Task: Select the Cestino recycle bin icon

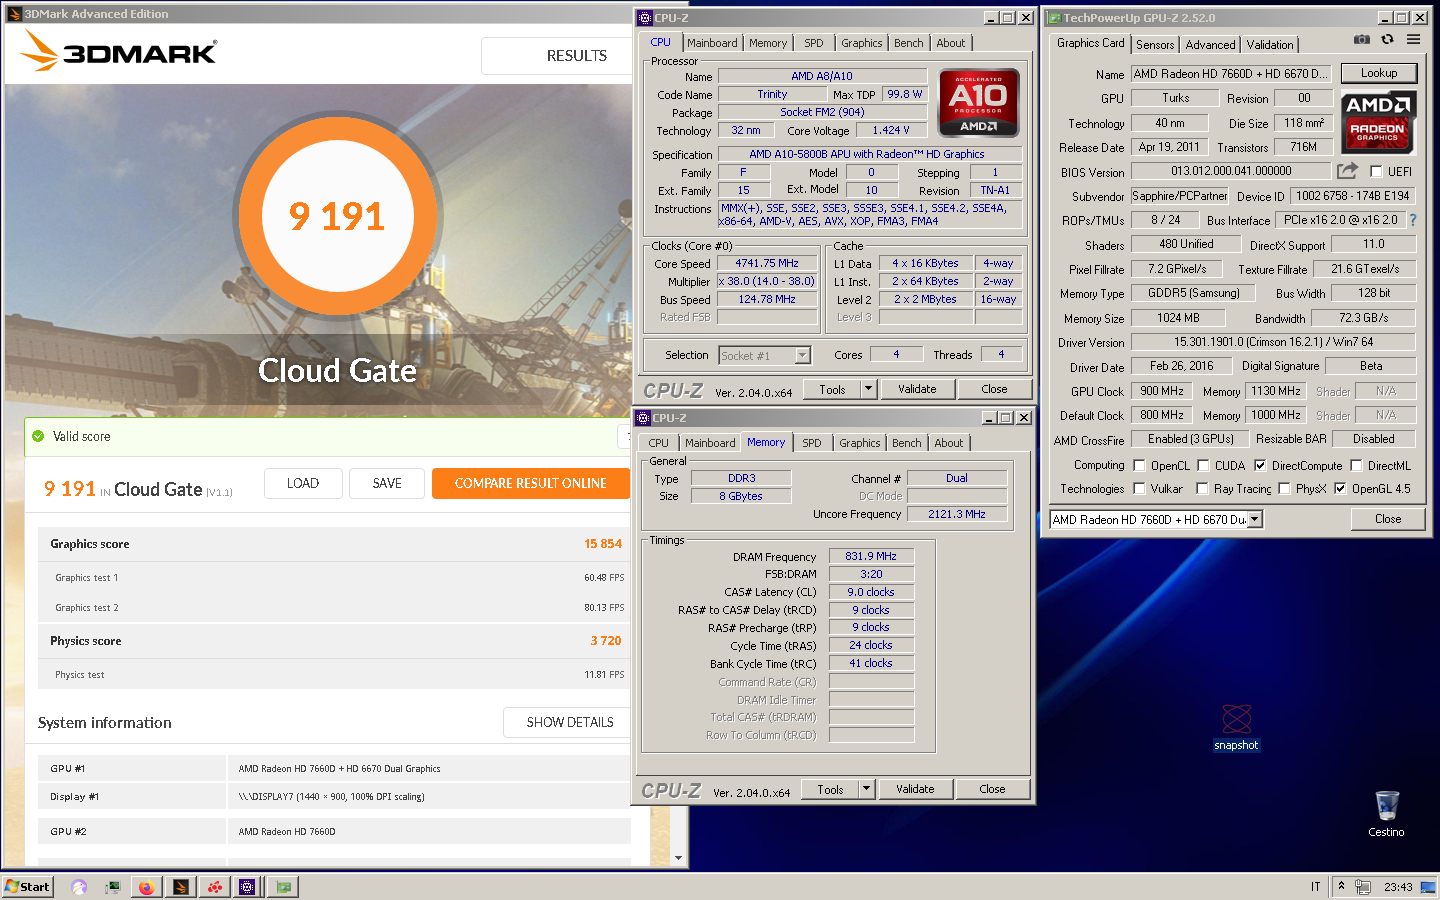Action: 1386,814
